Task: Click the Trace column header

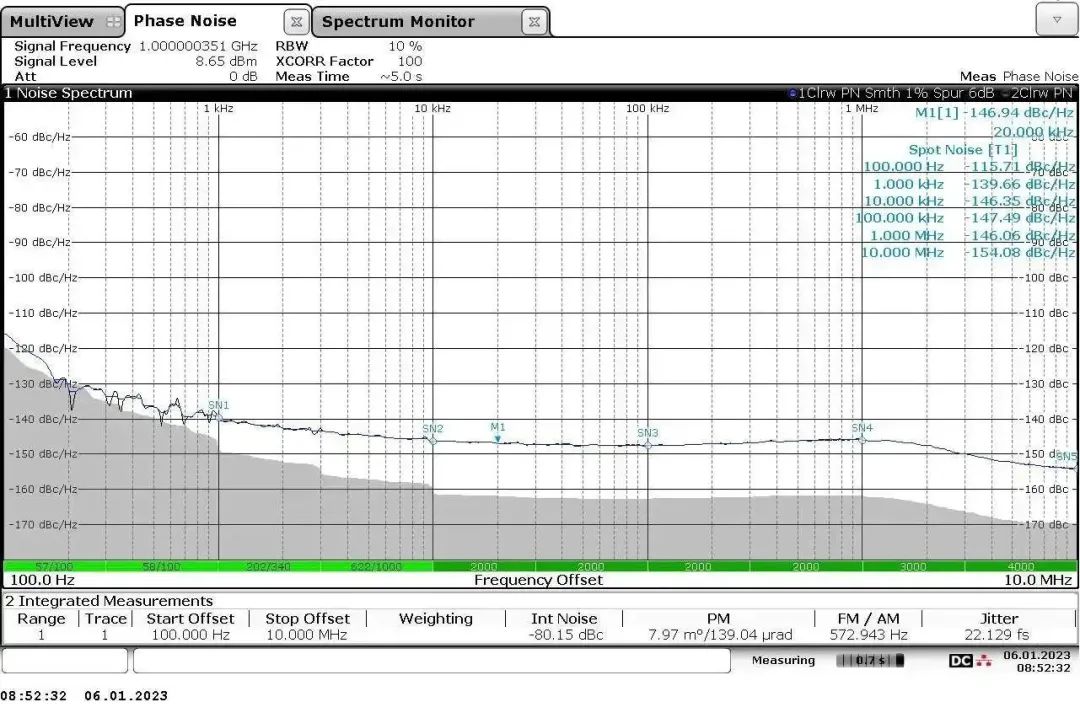Action: point(105,619)
